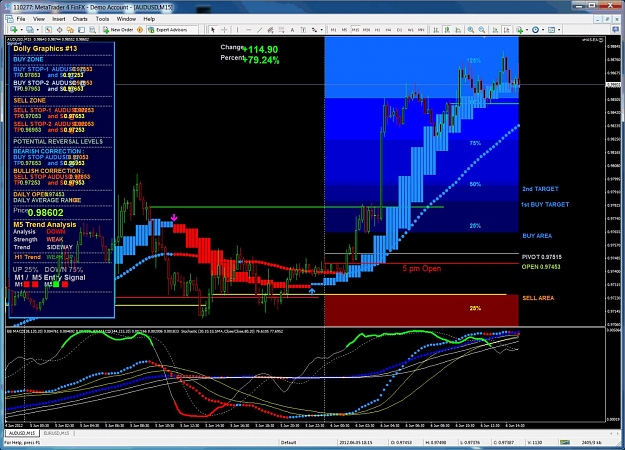This screenshot has width=625, height=450.
Task: Enable chart Auto Scroll
Action: coord(495,29)
